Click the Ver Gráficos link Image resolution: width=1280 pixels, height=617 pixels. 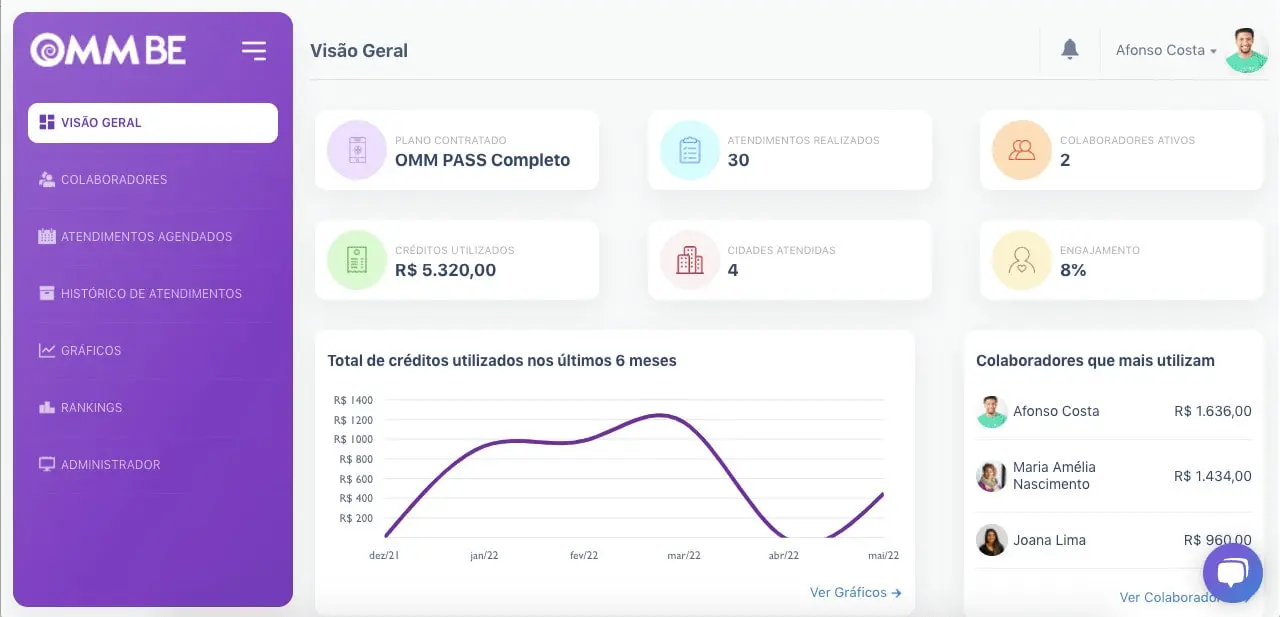pyautogui.click(x=855, y=592)
